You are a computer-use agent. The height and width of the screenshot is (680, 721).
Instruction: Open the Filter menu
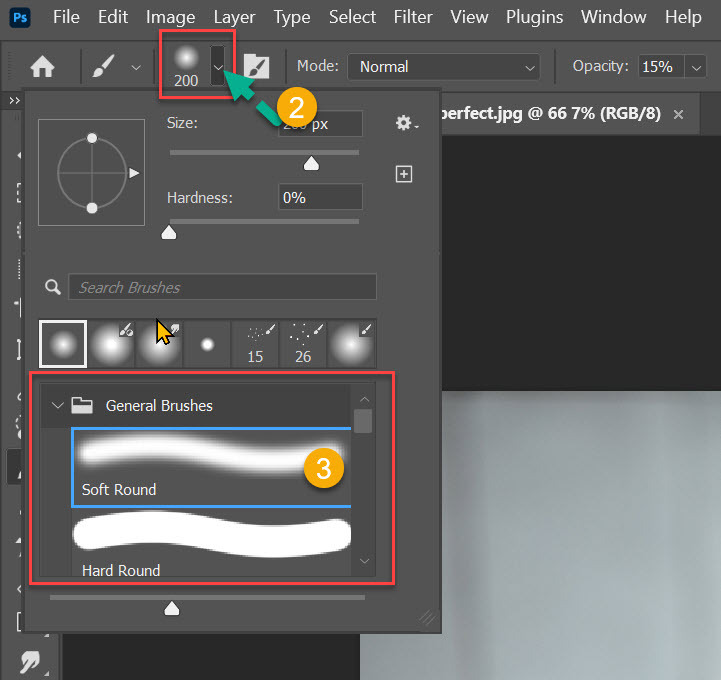coord(413,17)
